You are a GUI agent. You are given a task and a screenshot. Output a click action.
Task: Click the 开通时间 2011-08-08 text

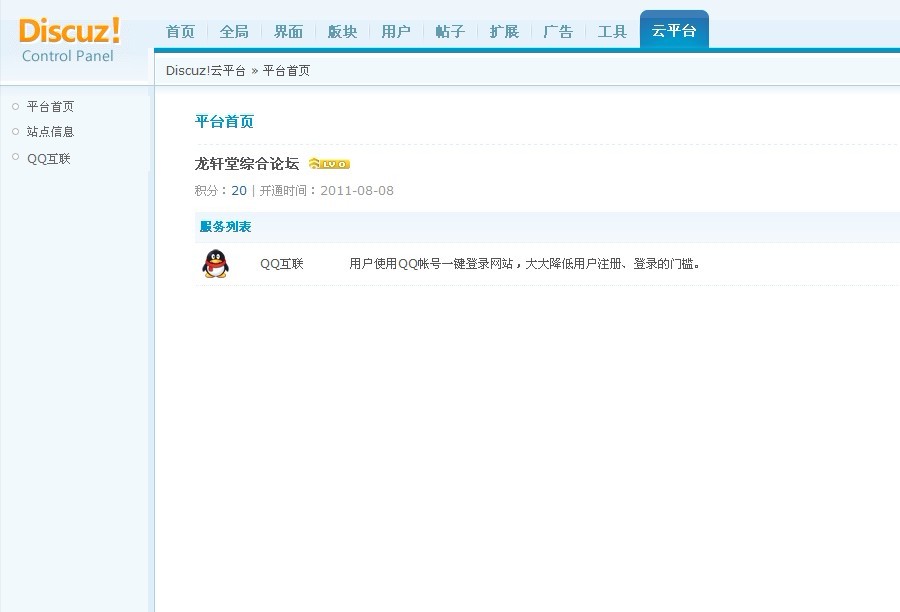[x=327, y=191]
